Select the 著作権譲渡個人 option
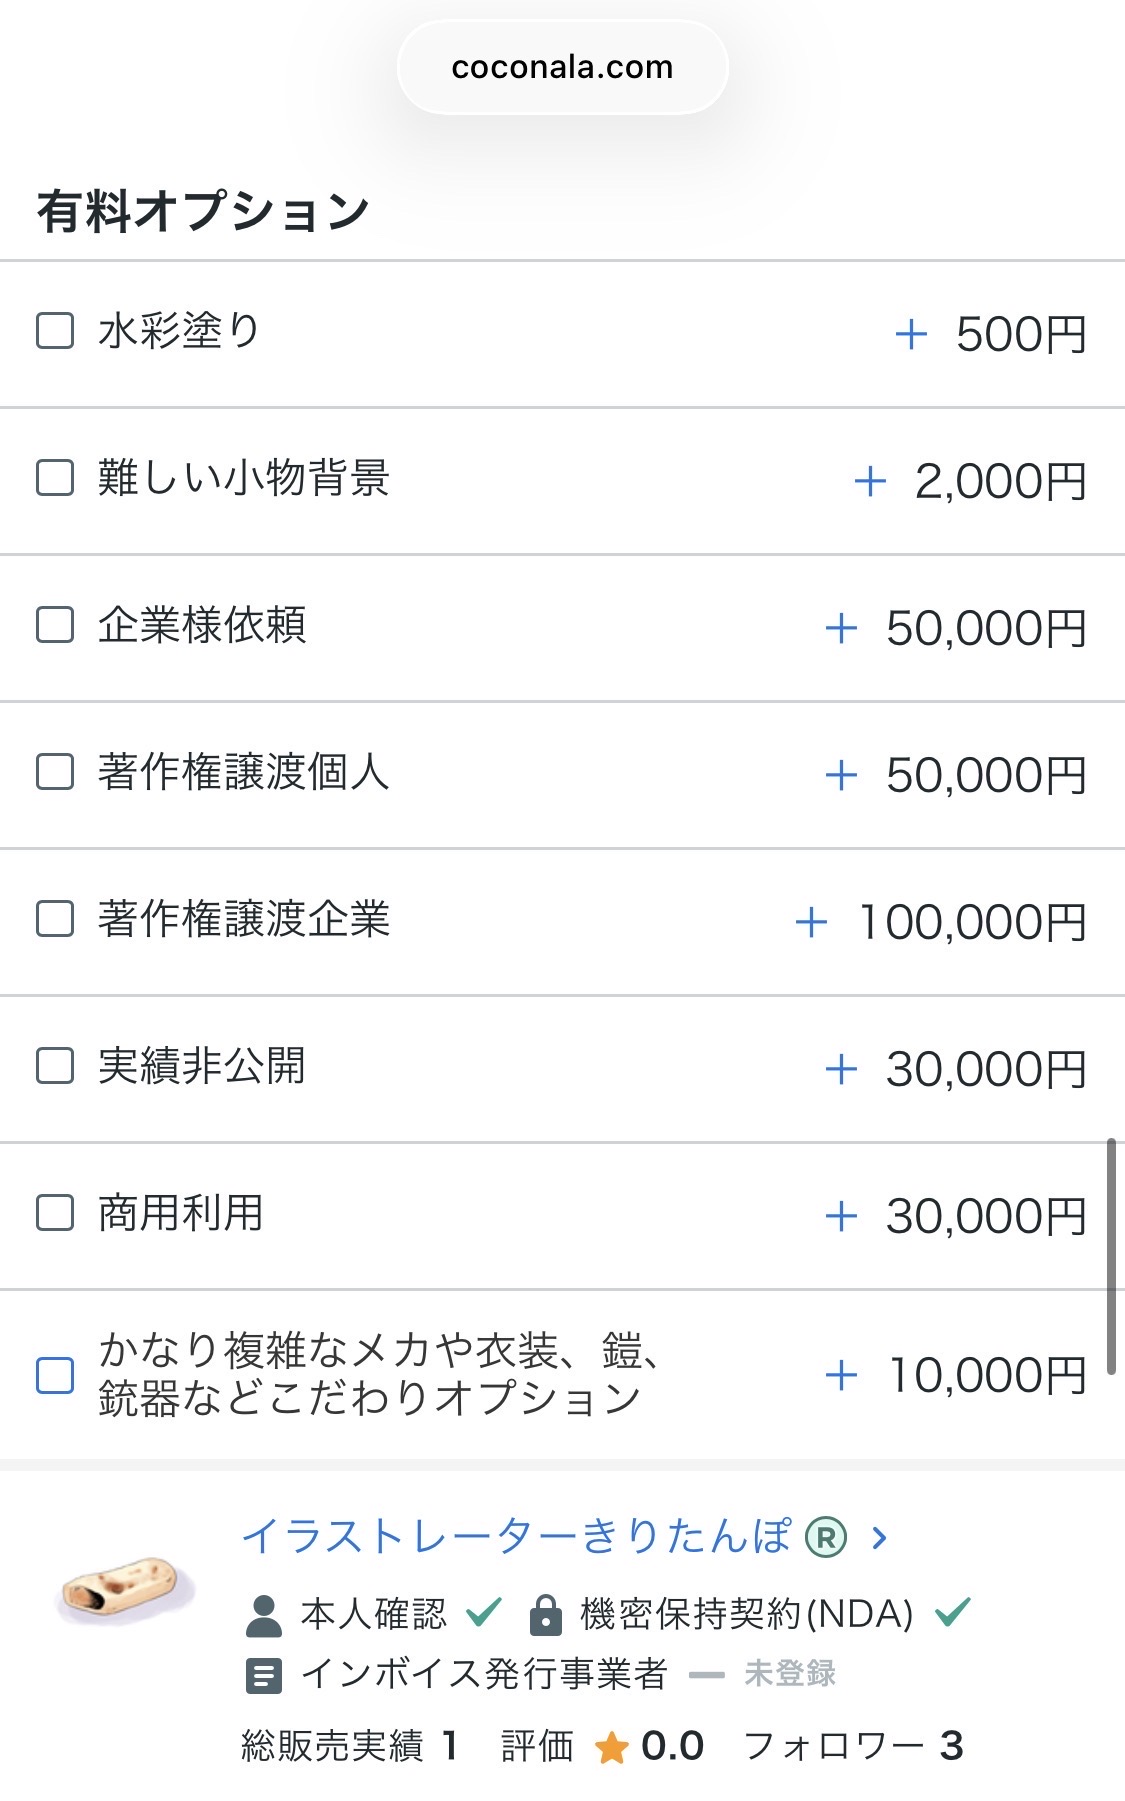 [x=55, y=772]
